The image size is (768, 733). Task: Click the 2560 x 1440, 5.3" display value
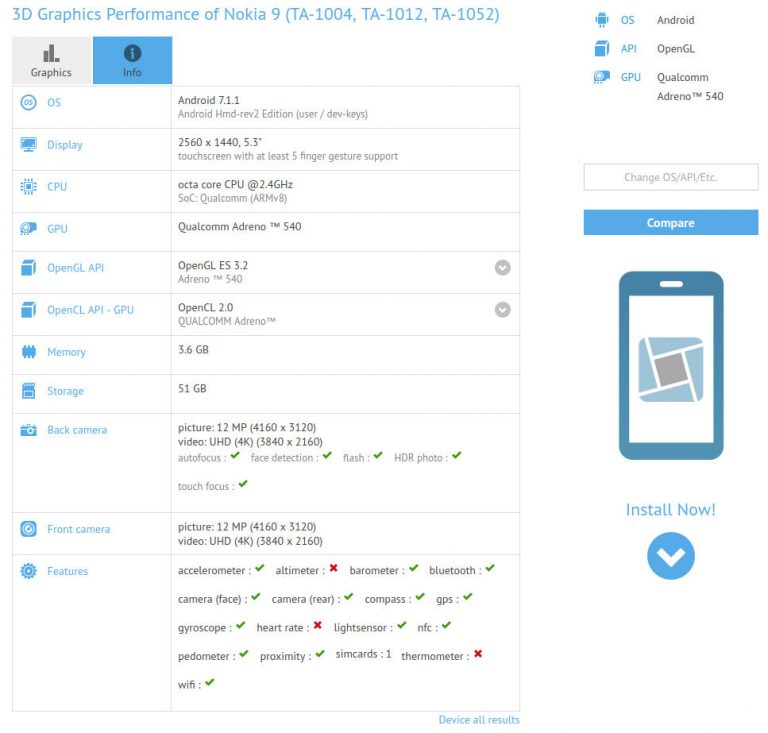point(220,142)
